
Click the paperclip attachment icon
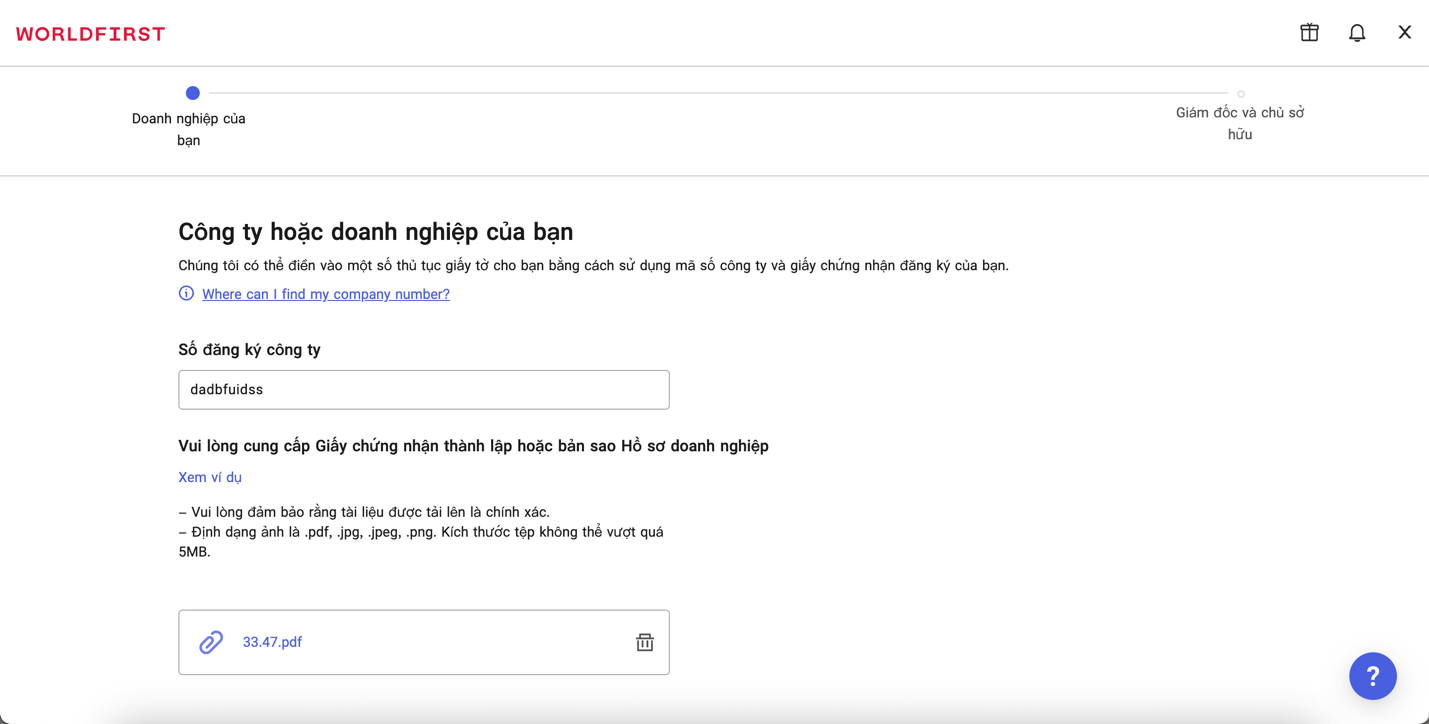(211, 642)
